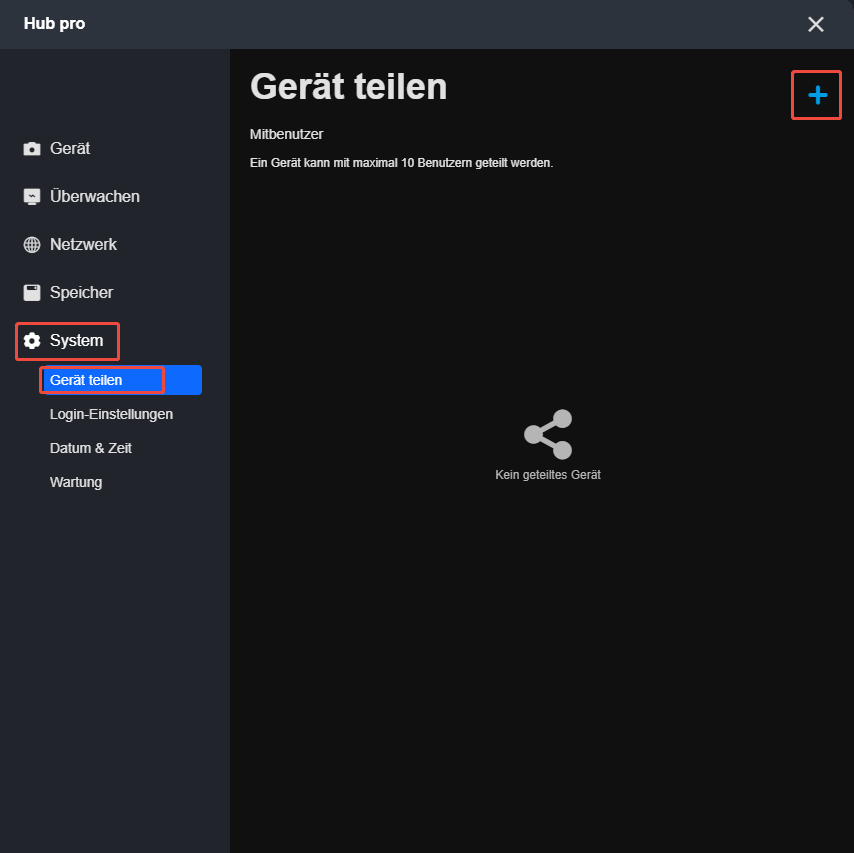Click the share icon in empty state
Image resolution: width=854 pixels, height=853 pixels.
point(547,434)
